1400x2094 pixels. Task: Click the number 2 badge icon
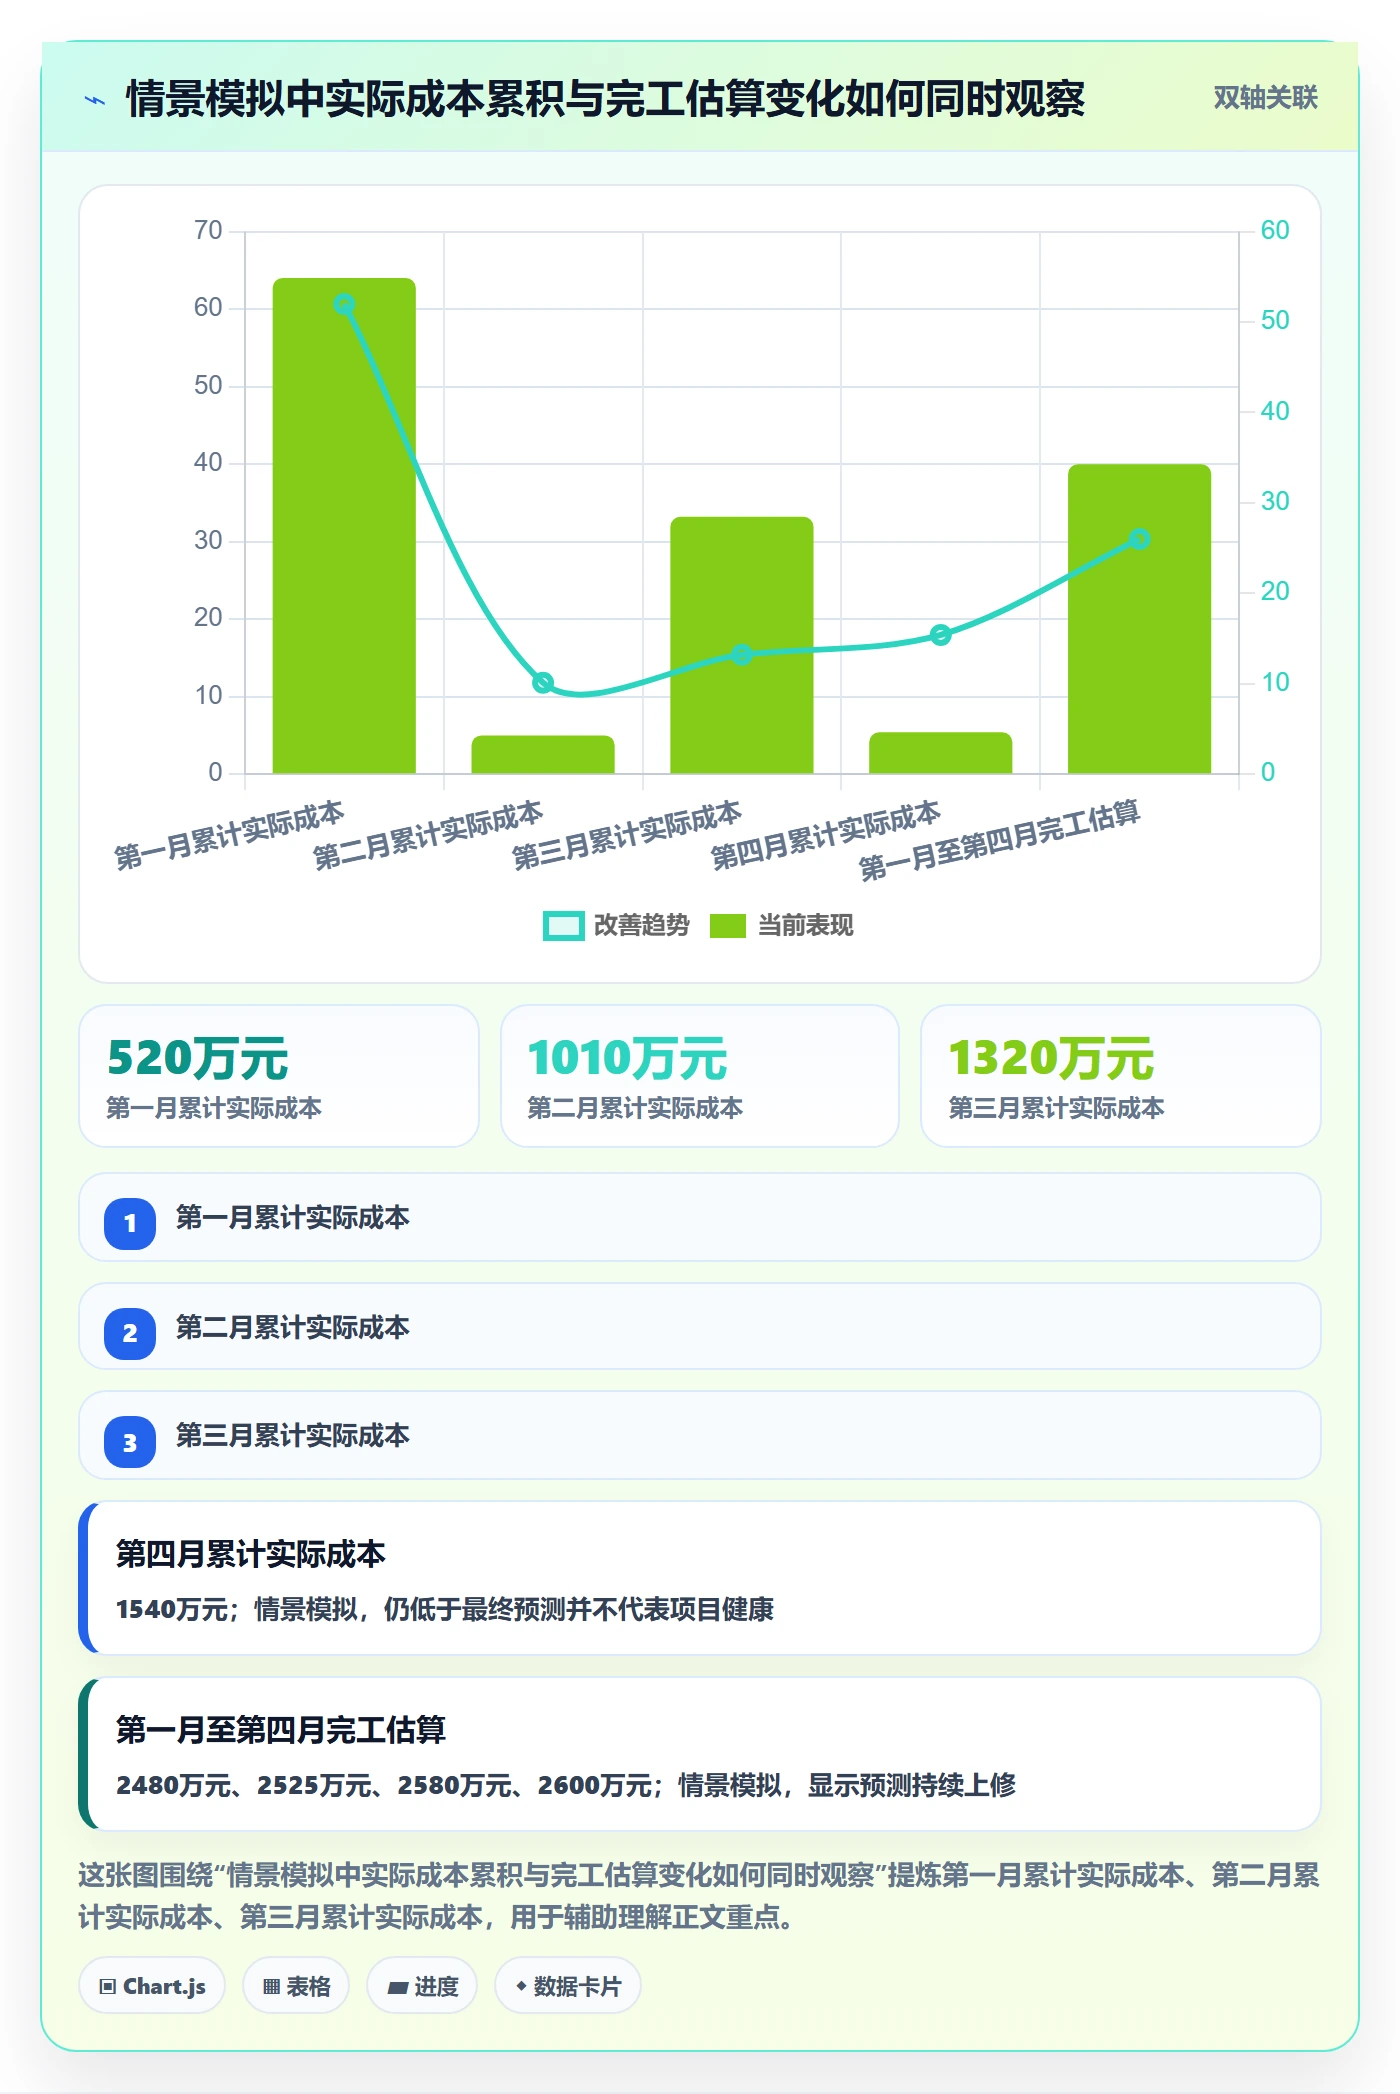point(130,1333)
